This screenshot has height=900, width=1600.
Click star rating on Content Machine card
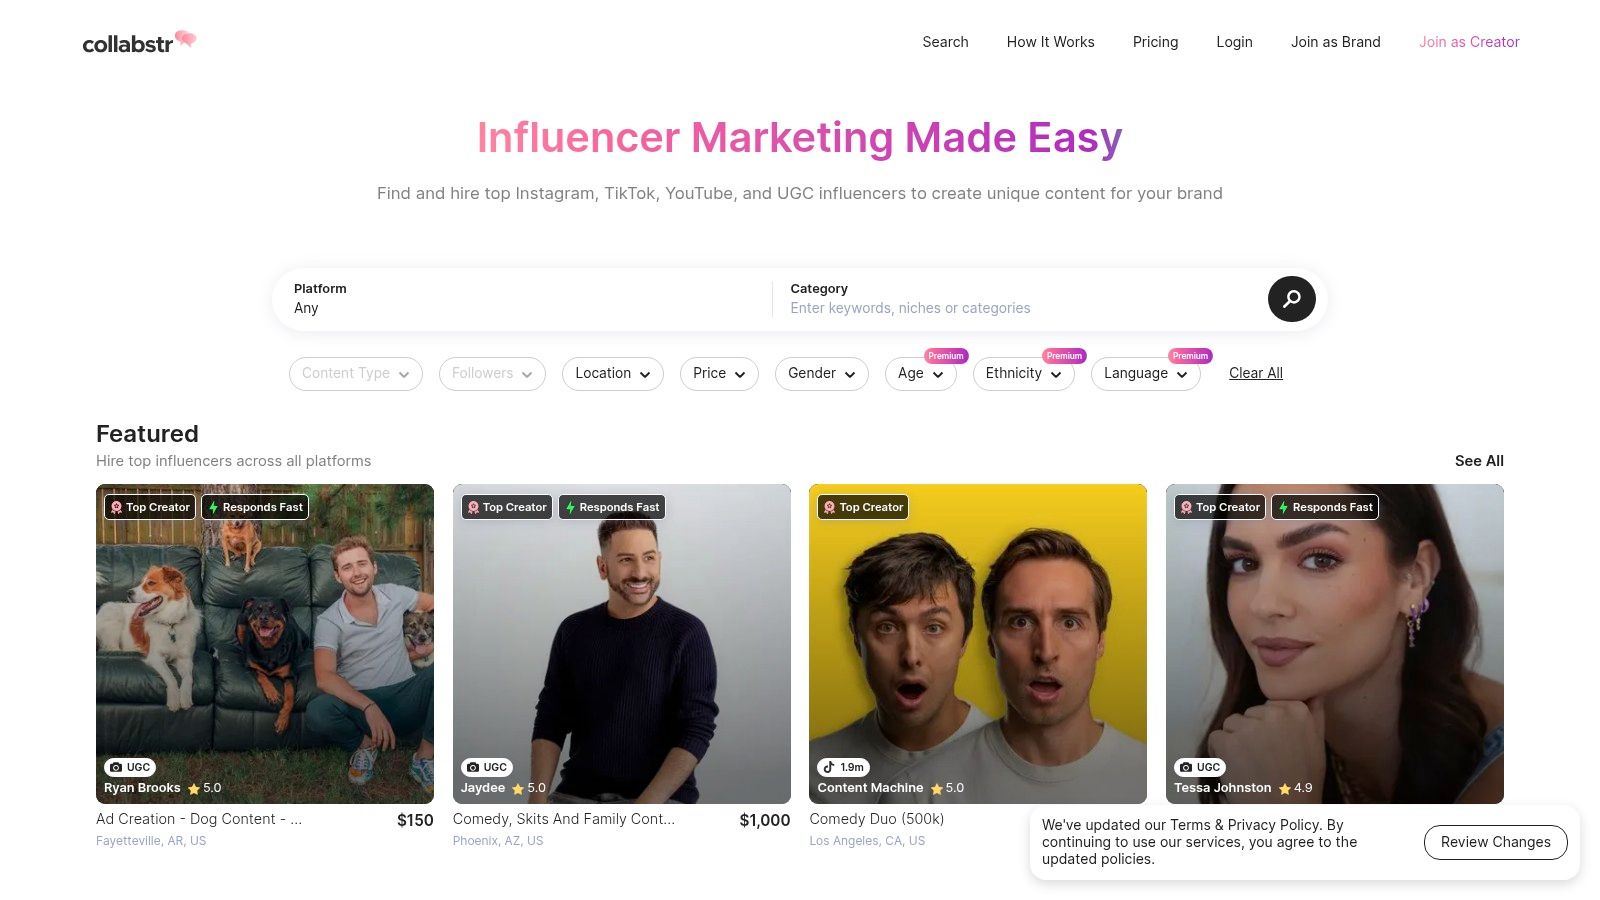point(946,788)
